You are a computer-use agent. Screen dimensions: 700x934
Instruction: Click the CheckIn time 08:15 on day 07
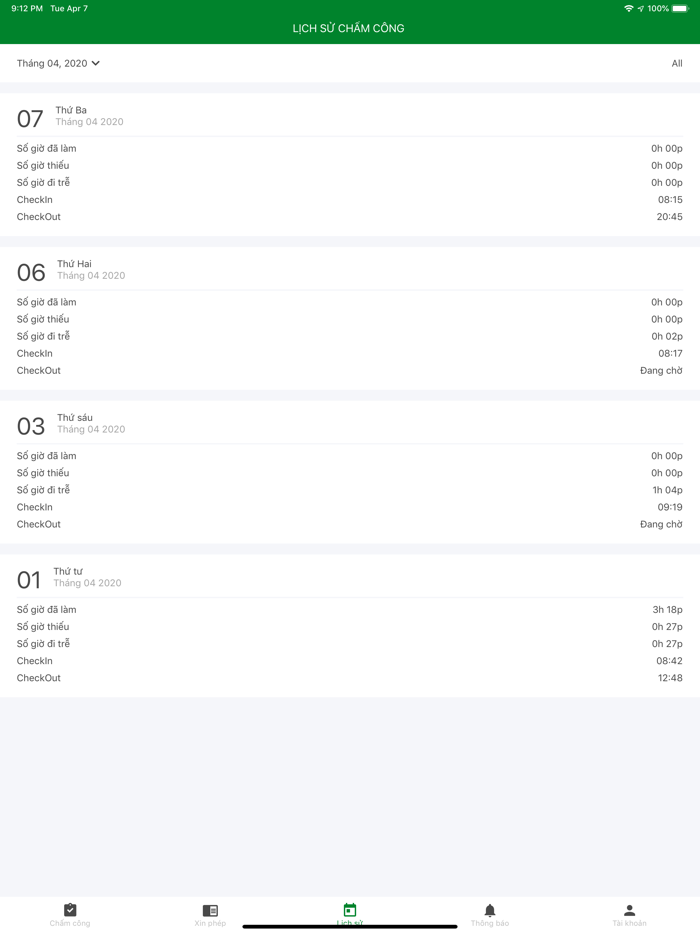point(671,199)
